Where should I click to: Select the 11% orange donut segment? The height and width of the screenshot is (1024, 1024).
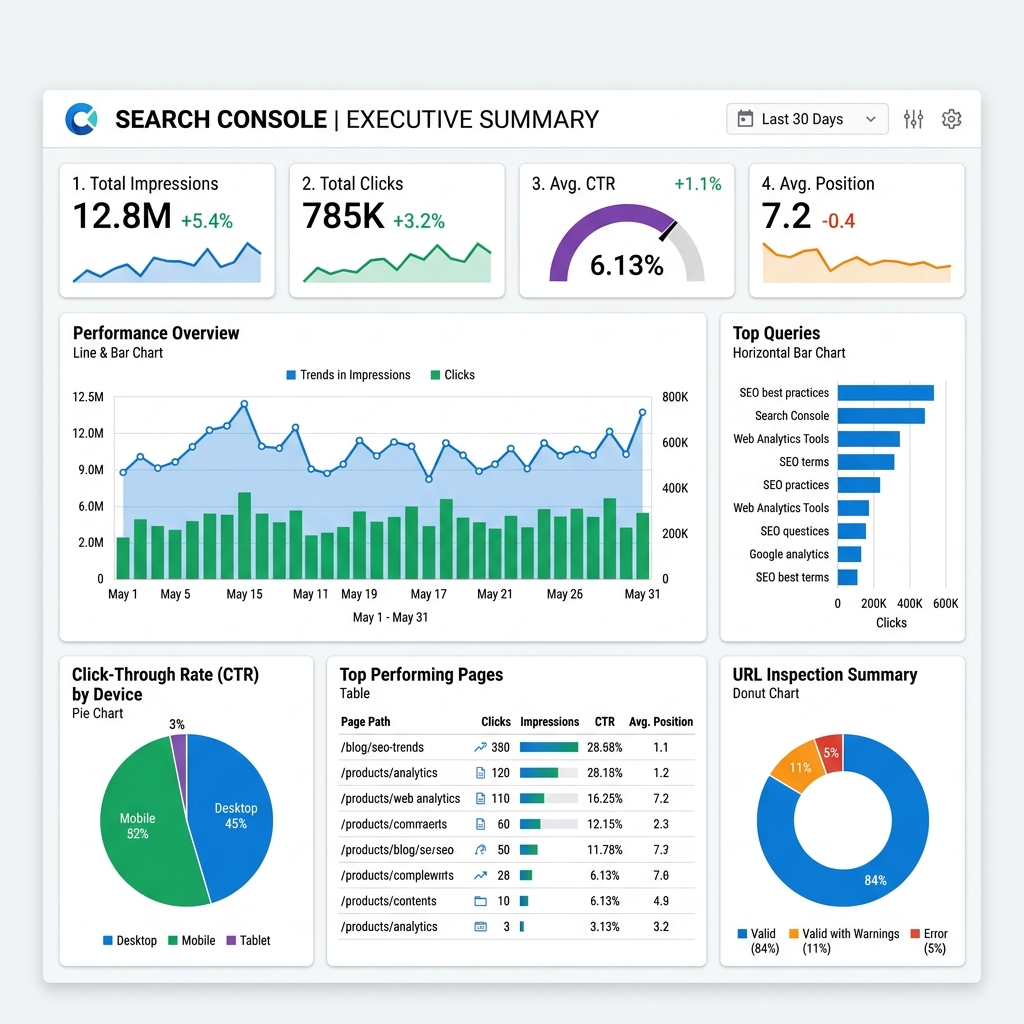click(798, 767)
